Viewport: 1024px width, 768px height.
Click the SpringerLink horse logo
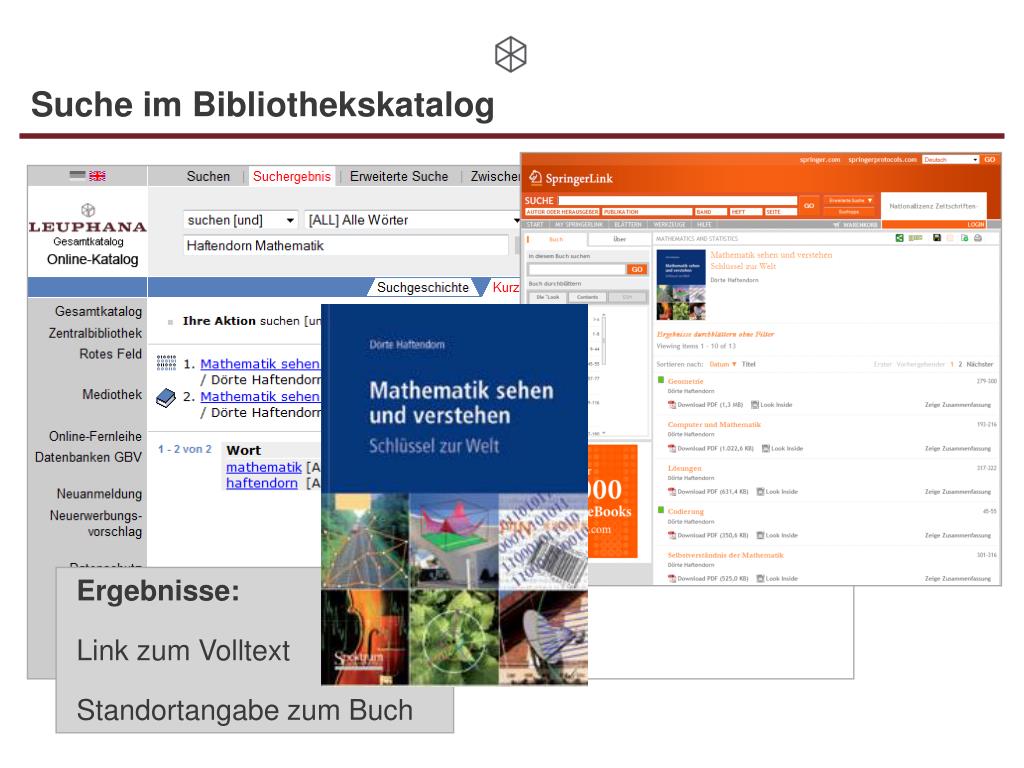click(536, 178)
